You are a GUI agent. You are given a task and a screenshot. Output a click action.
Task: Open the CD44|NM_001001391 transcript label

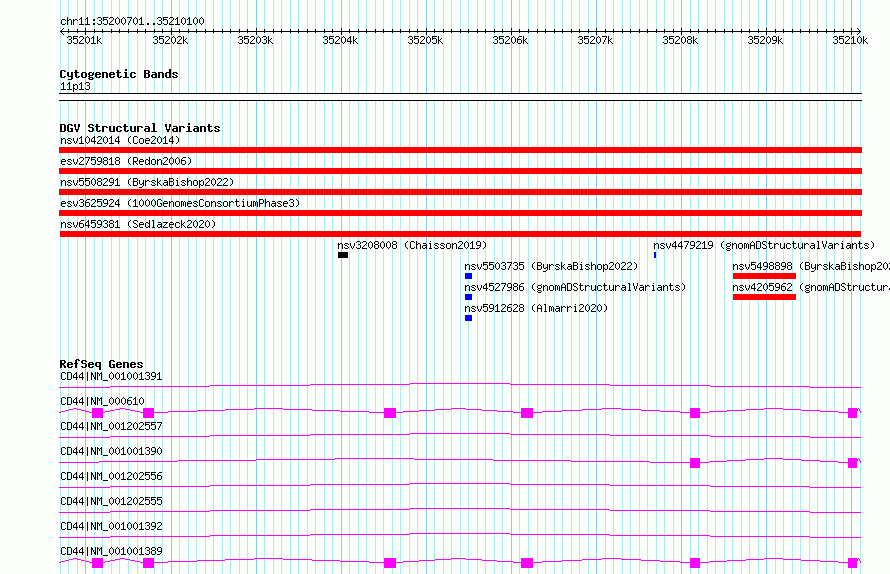click(111, 376)
